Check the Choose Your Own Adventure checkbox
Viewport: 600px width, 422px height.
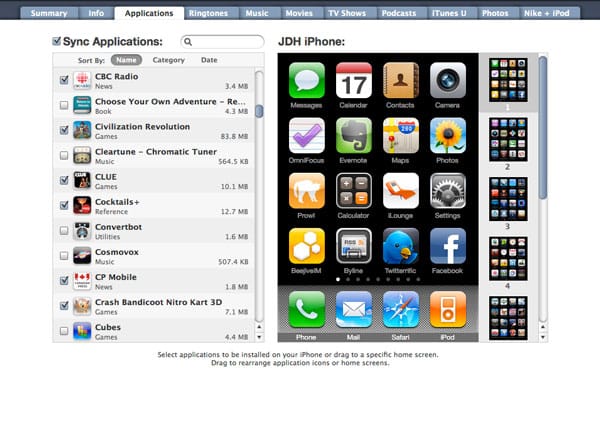(64, 105)
